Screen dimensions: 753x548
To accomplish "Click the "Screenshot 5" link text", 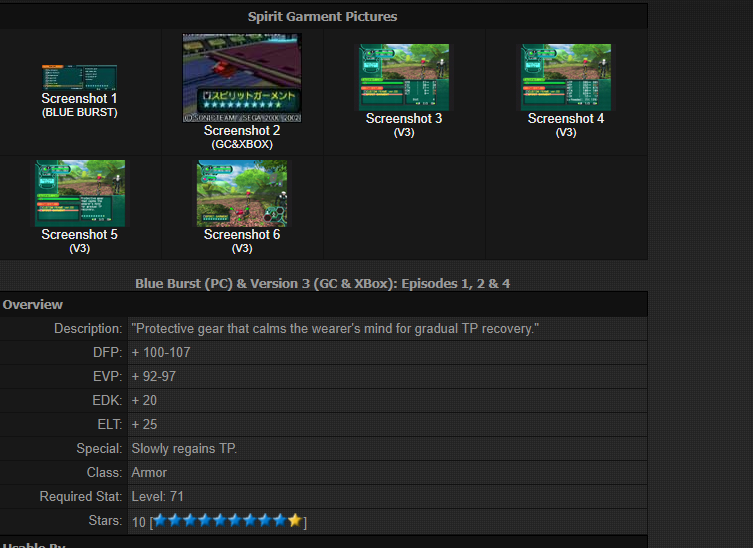I will click(x=79, y=234).
